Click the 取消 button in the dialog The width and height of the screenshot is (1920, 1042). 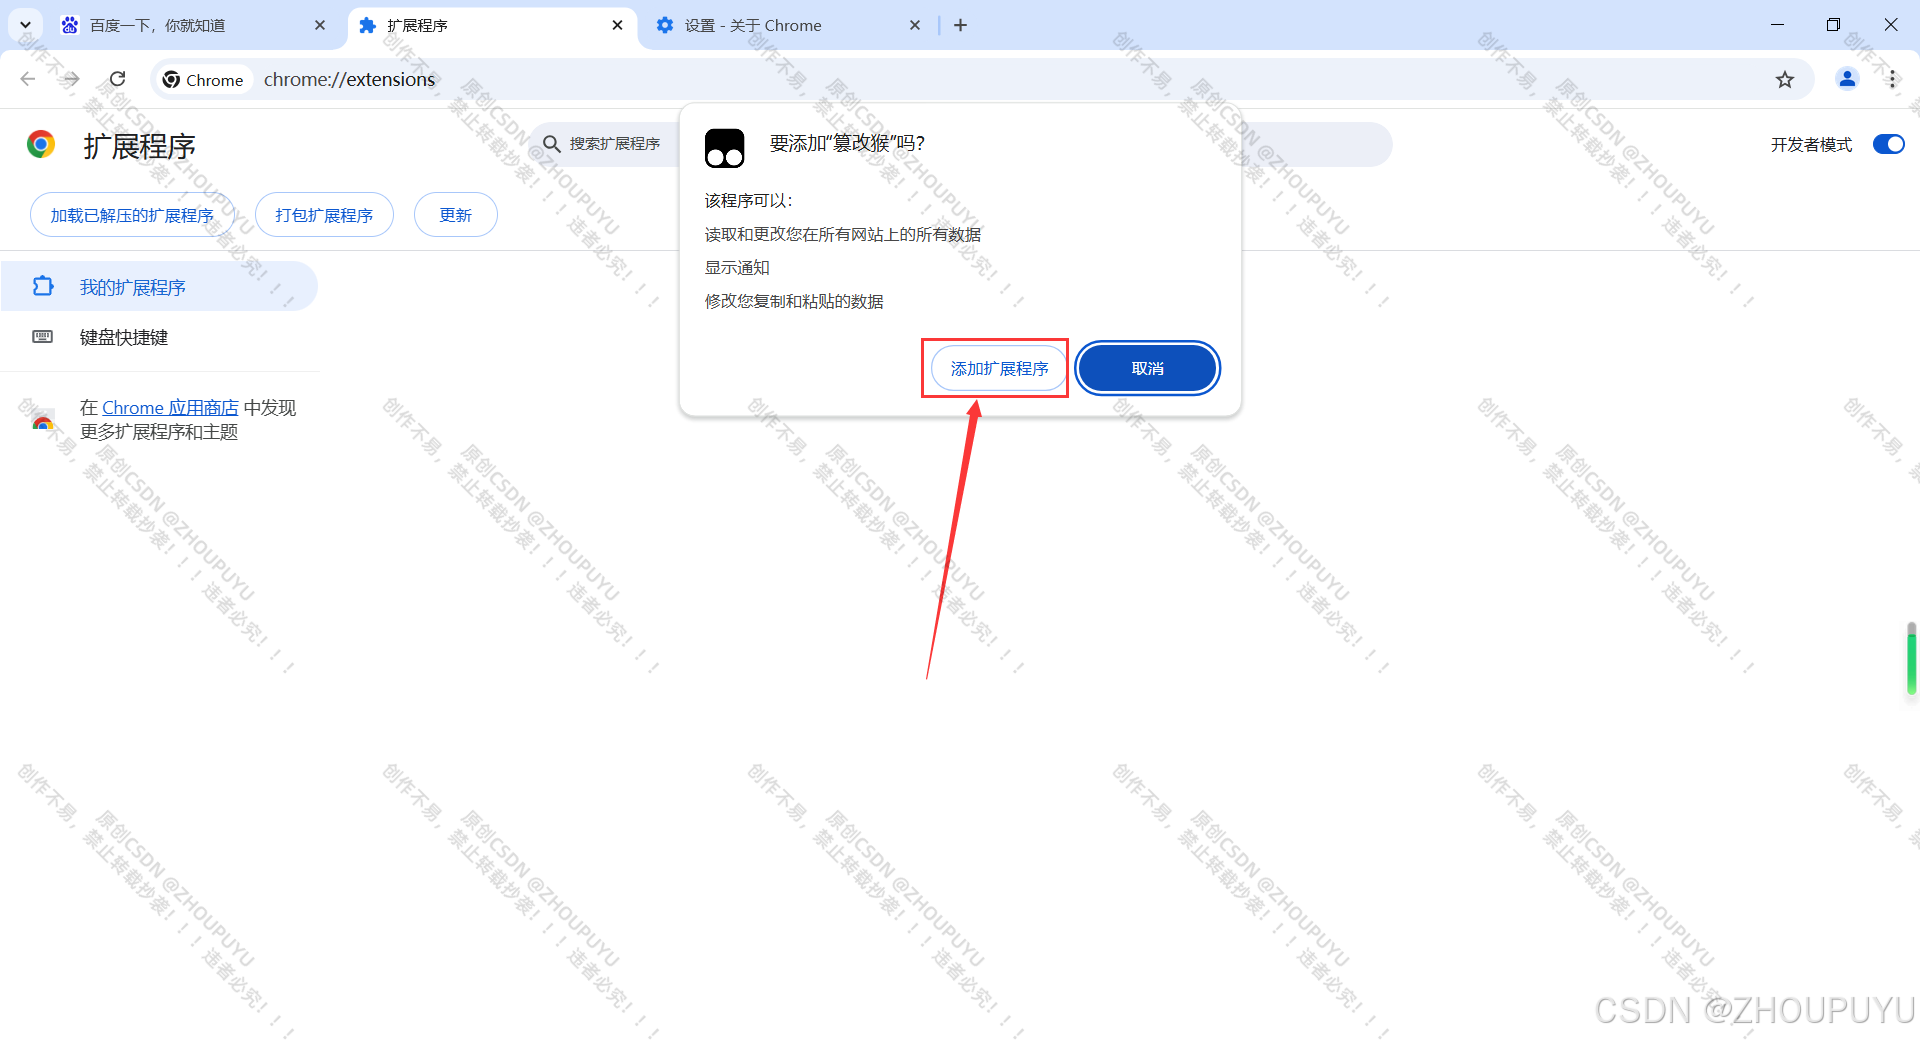pos(1147,368)
